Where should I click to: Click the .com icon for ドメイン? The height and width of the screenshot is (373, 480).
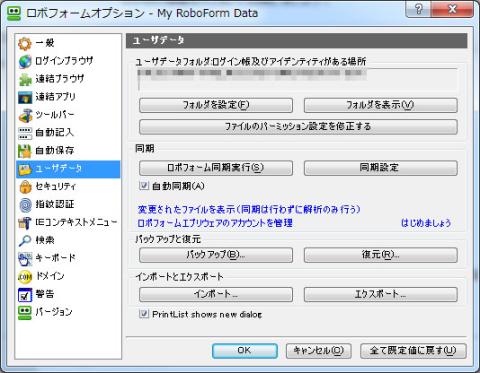[25, 277]
